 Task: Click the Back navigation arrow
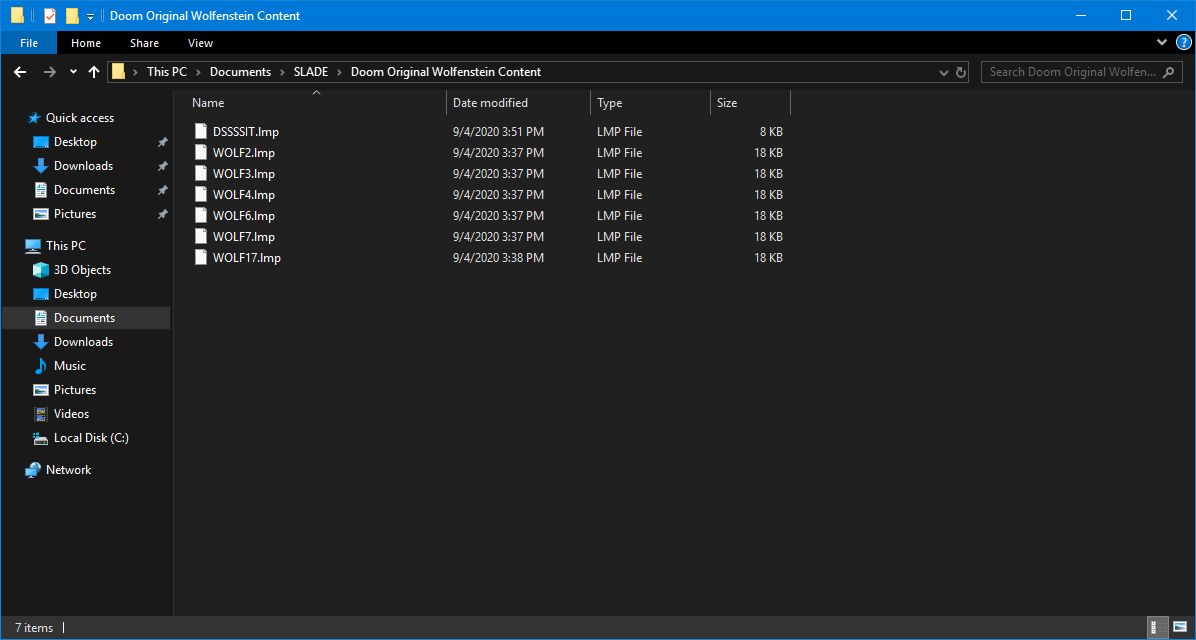point(21,72)
